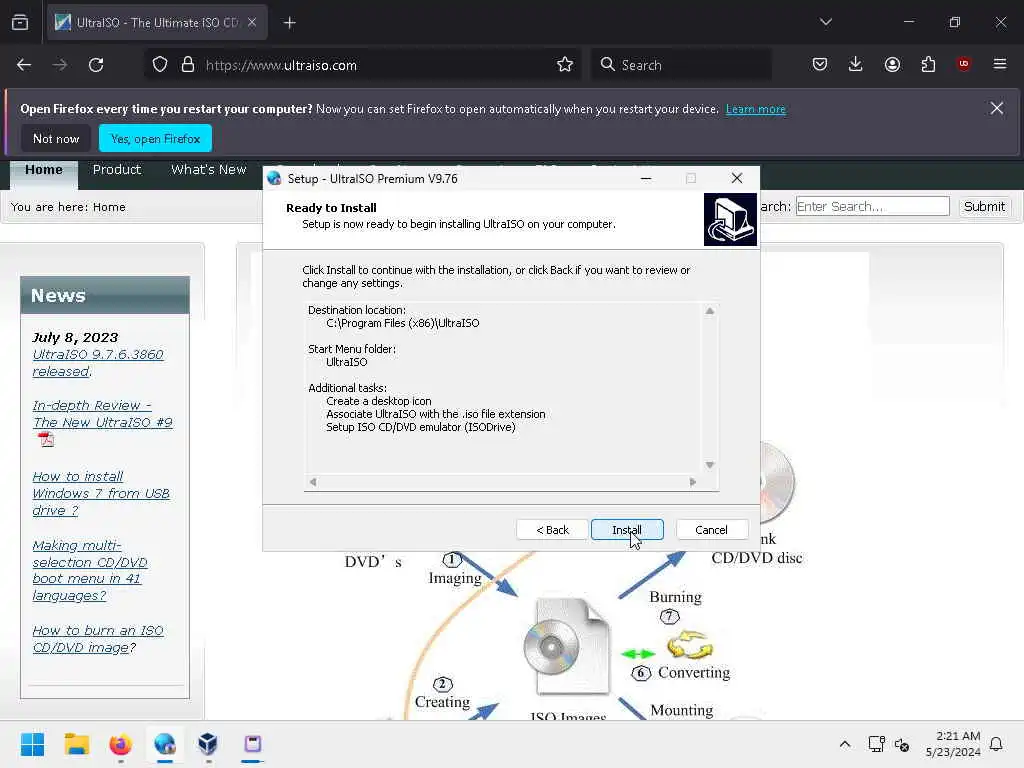Click the website Enter Search field
1024x768 pixels.
[x=872, y=206]
